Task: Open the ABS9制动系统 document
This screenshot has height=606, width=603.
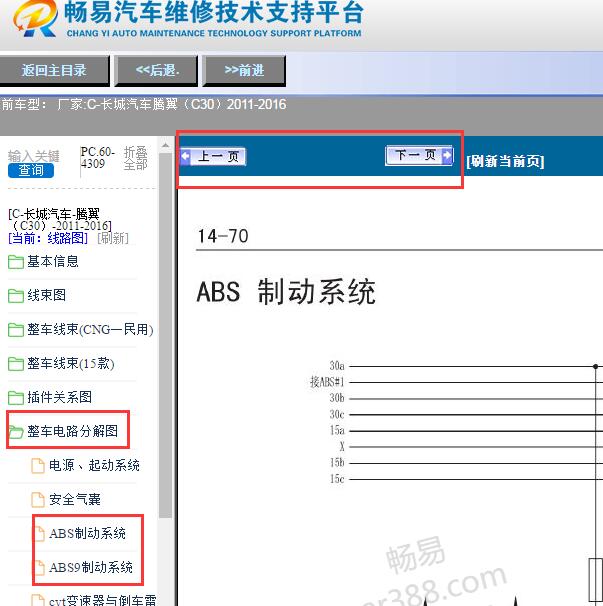Action: coord(91,567)
